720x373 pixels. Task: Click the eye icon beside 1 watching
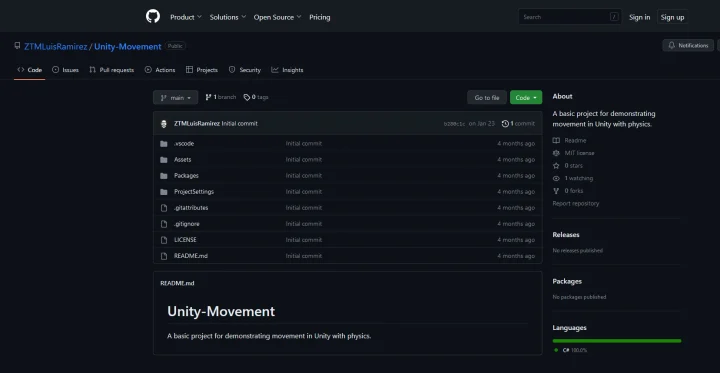point(556,178)
